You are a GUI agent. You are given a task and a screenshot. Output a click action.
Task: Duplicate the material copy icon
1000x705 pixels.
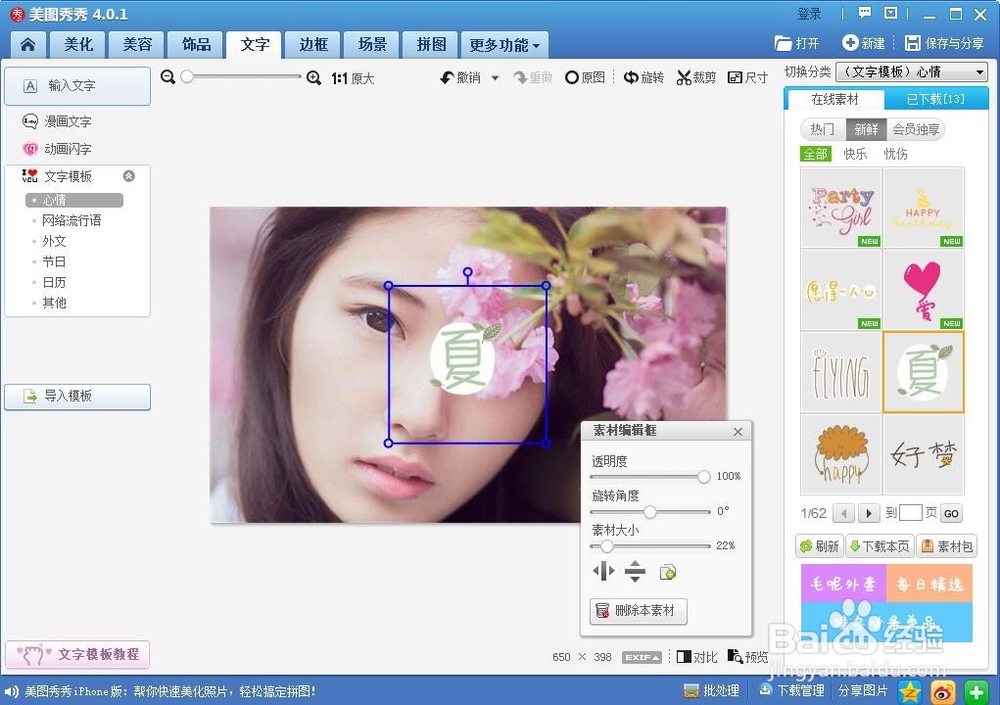point(668,572)
